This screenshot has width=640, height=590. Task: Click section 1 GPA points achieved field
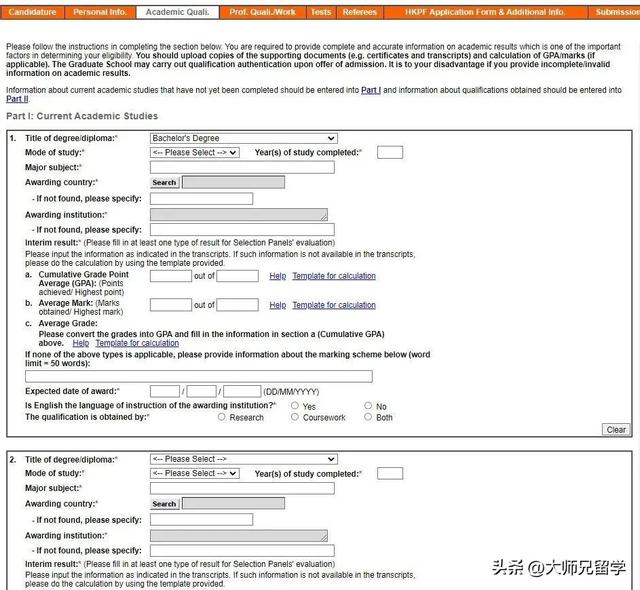click(x=171, y=276)
